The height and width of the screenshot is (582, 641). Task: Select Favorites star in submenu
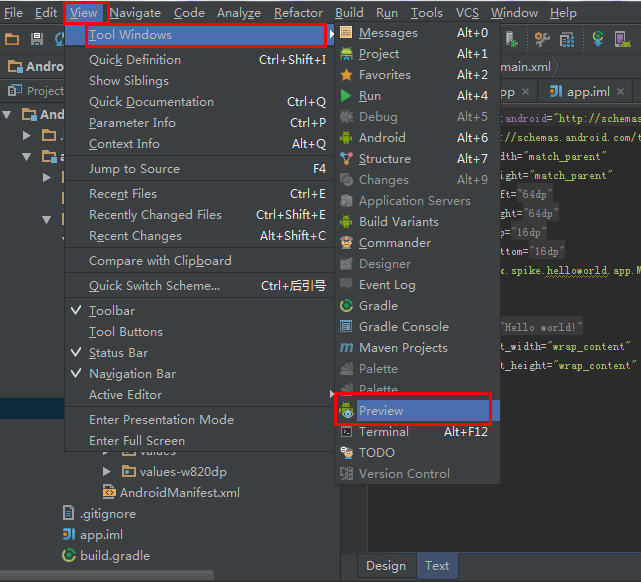(x=417, y=75)
